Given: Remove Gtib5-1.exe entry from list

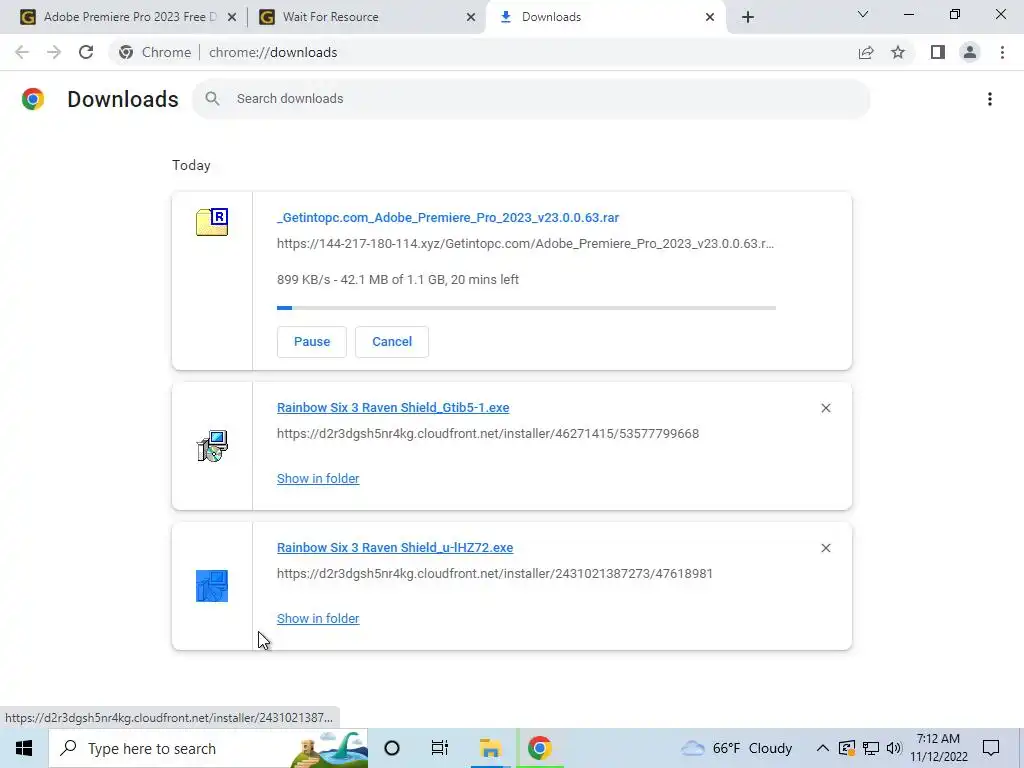Looking at the screenshot, I should click(x=825, y=408).
